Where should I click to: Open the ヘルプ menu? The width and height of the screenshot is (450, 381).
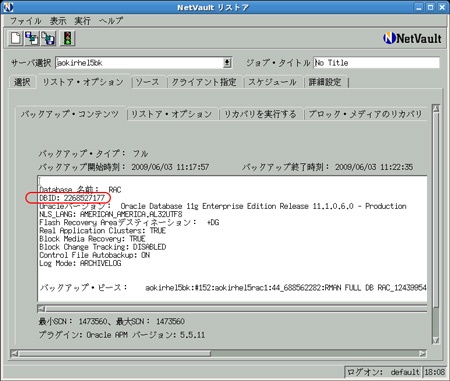(x=111, y=21)
